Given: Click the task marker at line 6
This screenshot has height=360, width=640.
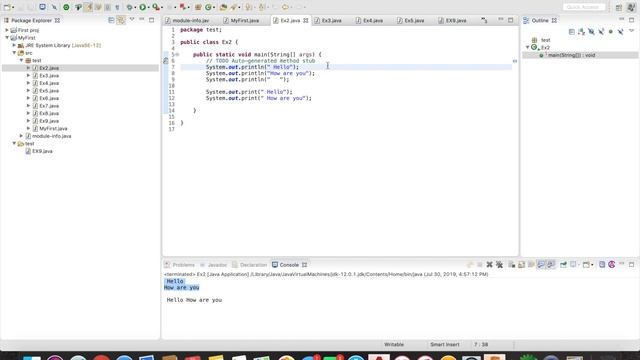Looking at the screenshot, I should tap(165, 61).
